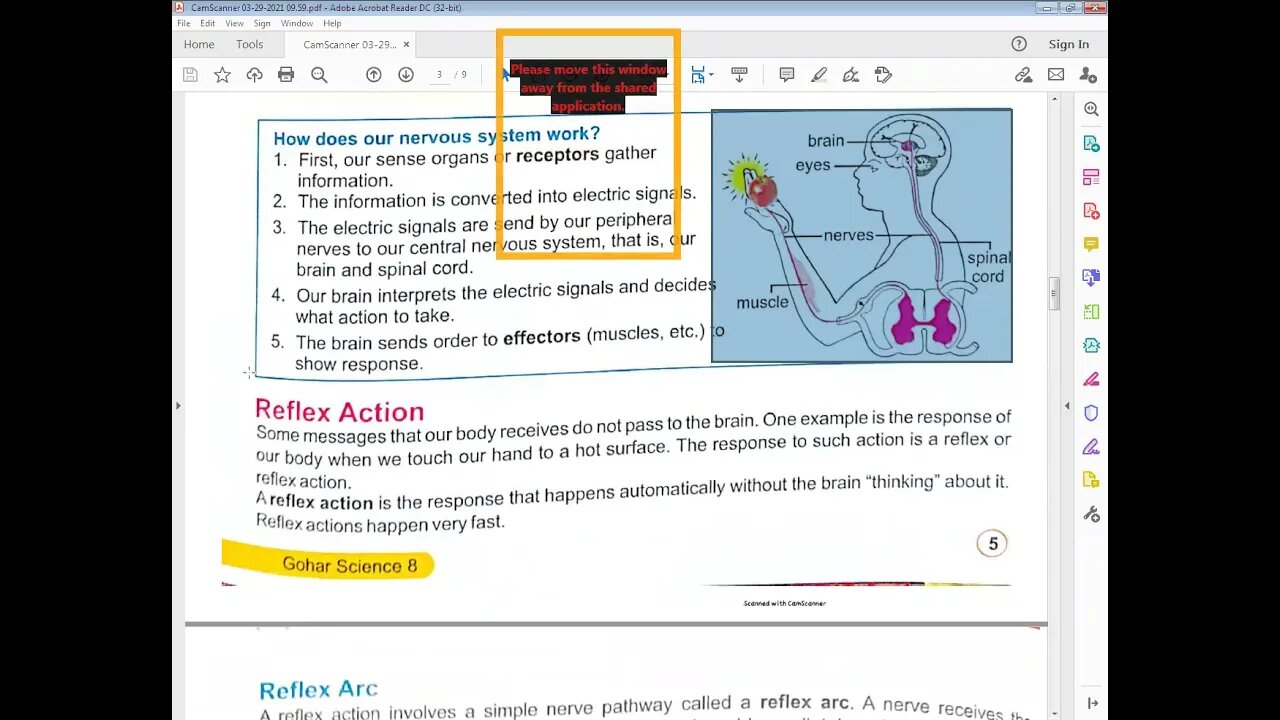Print the PDF document
This screenshot has height=720, width=1280.
point(286,75)
